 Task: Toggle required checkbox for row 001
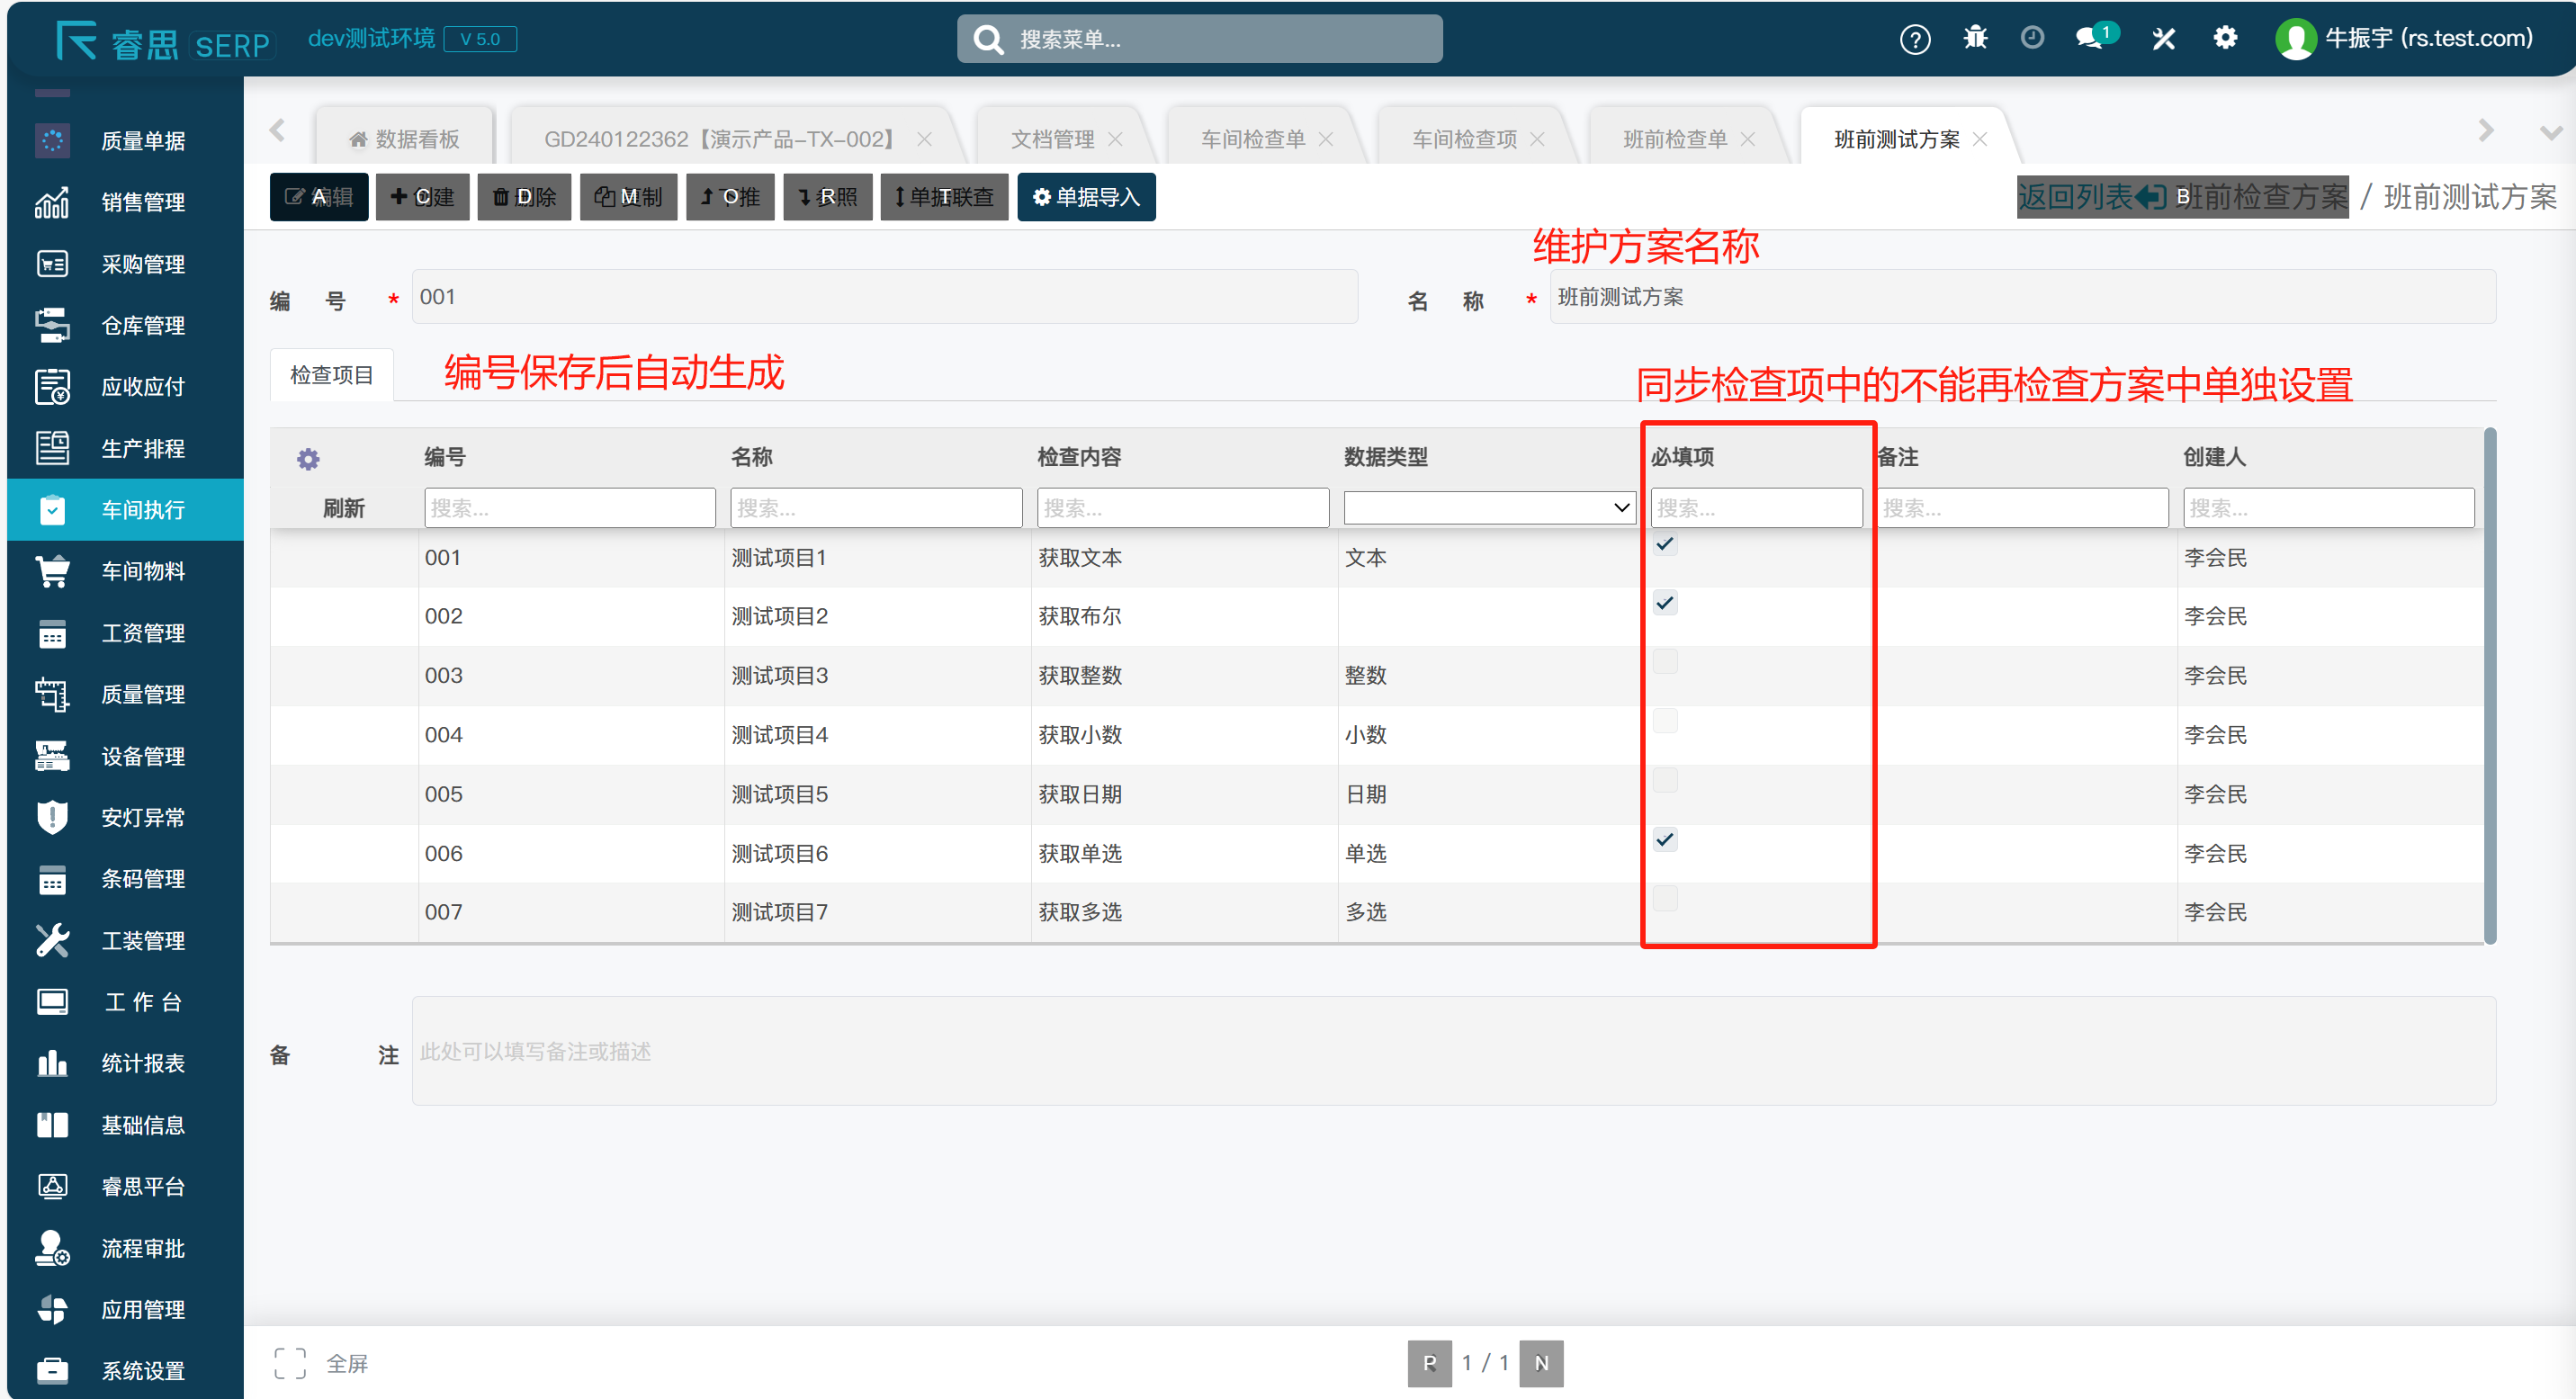pyautogui.click(x=1665, y=544)
